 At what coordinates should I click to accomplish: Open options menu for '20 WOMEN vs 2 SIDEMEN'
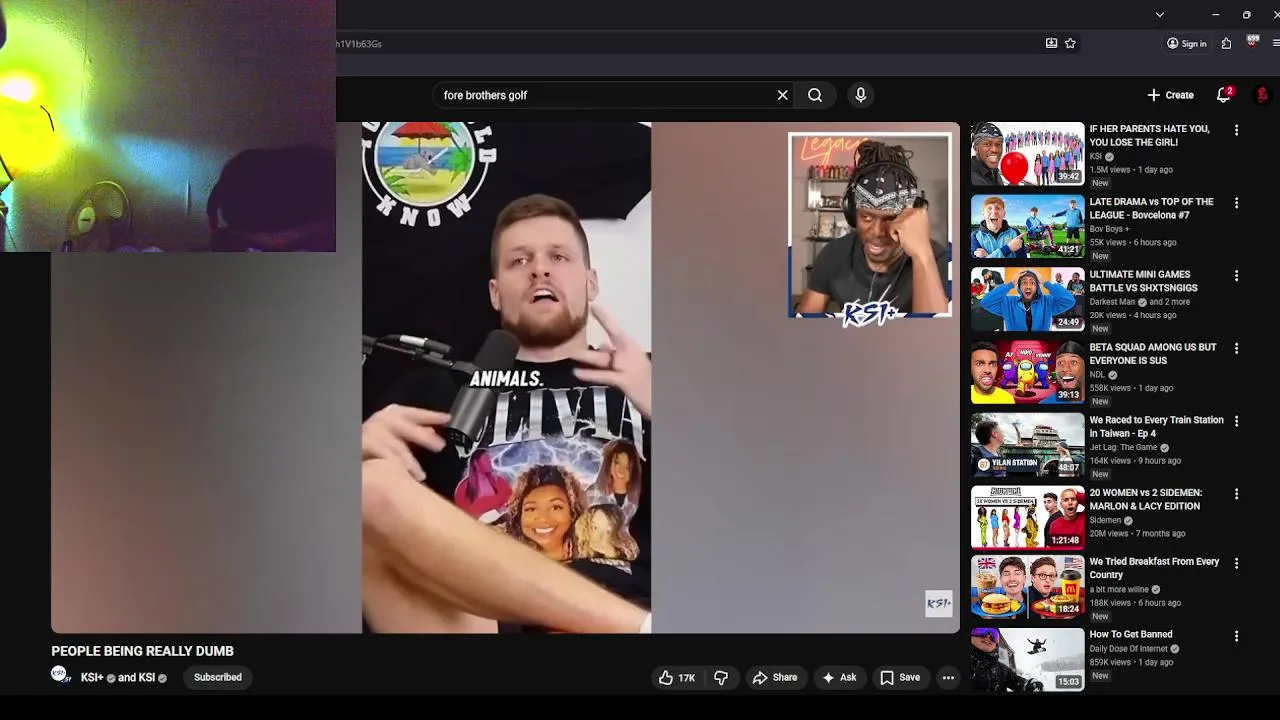pos(1236,494)
